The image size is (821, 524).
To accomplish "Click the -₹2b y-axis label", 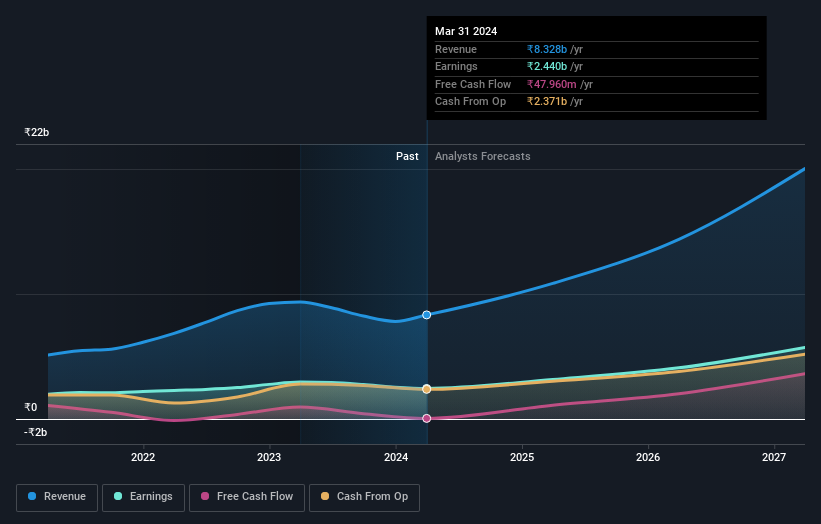I will click(x=36, y=432).
